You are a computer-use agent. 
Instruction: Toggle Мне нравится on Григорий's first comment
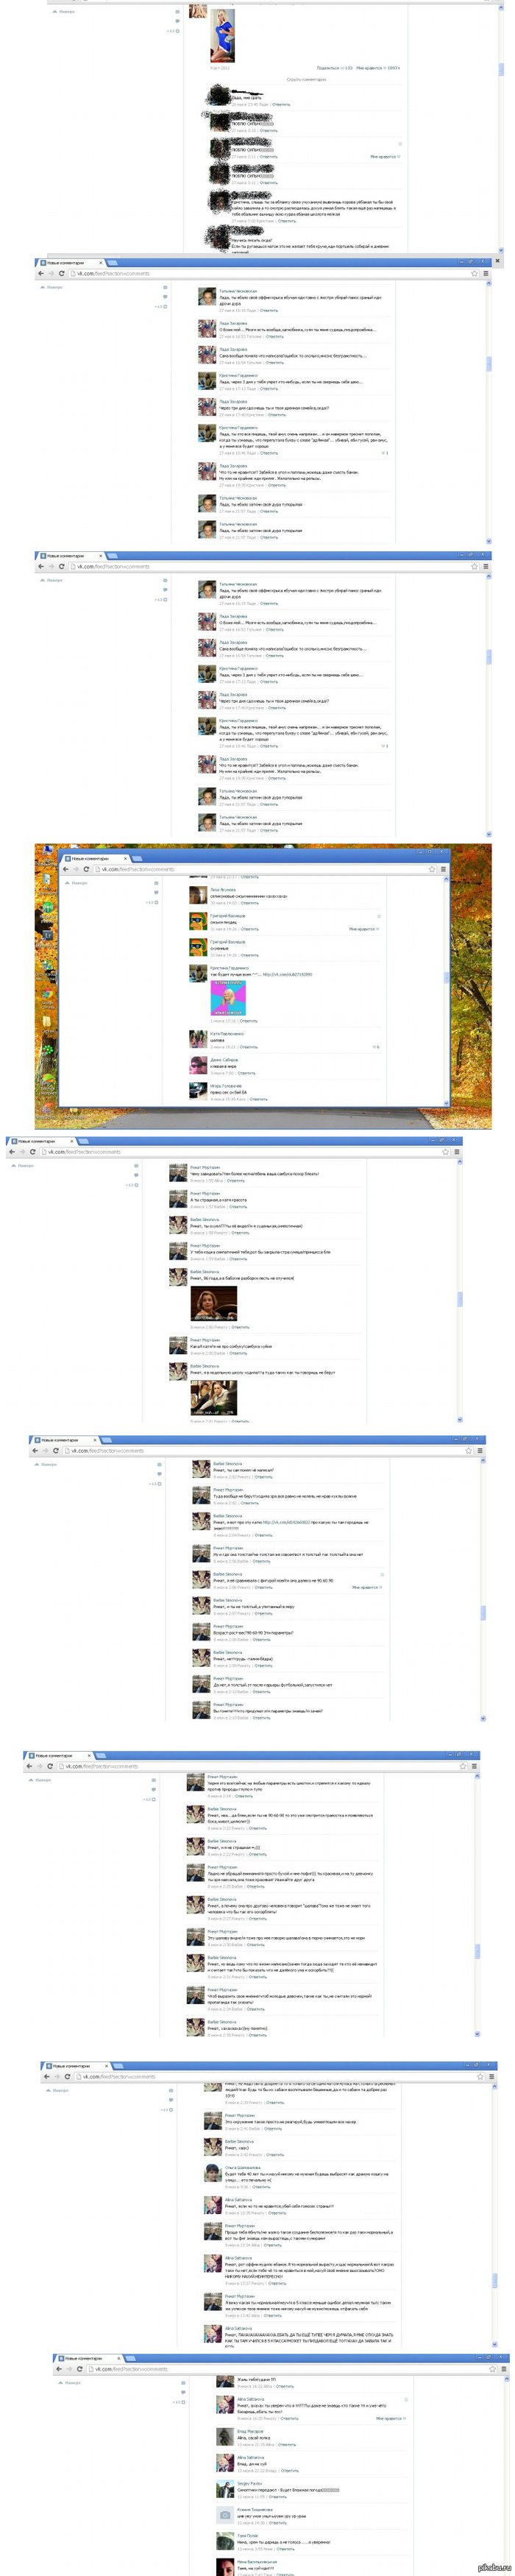click(x=363, y=929)
